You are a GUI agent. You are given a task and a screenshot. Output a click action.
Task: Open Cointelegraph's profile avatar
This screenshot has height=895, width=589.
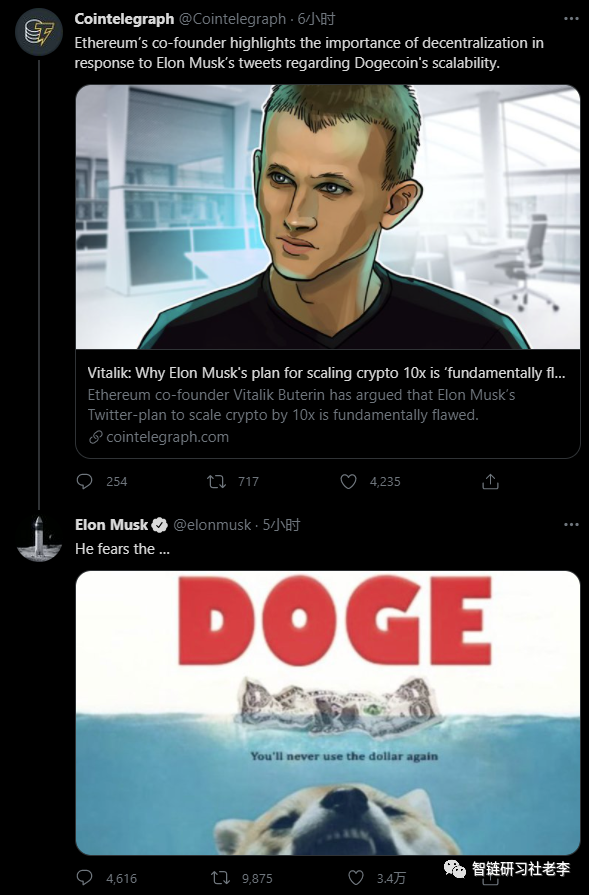39,32
